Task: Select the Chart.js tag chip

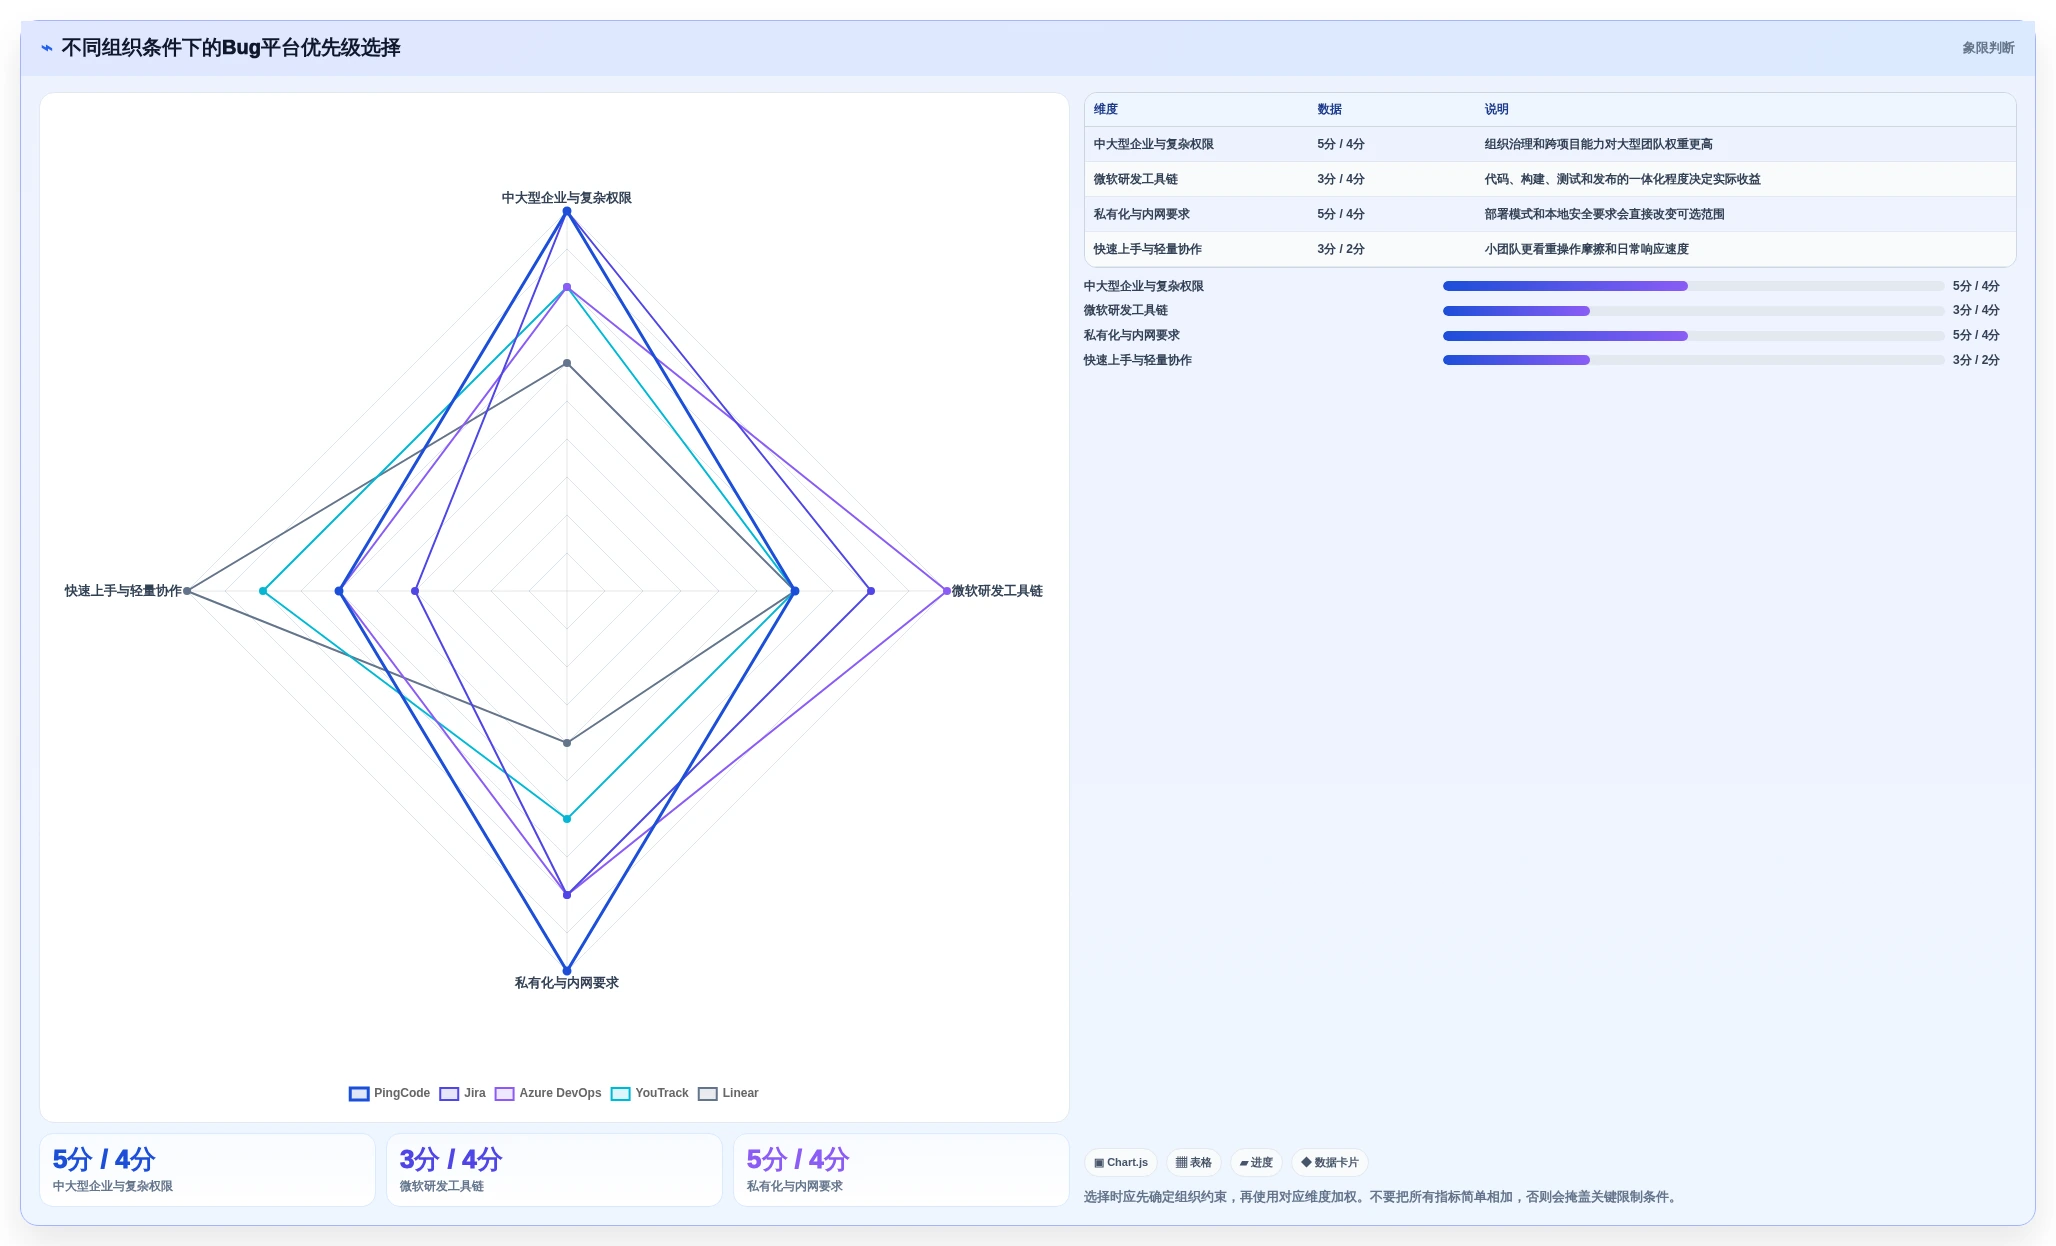Action: point(1121,1162)
